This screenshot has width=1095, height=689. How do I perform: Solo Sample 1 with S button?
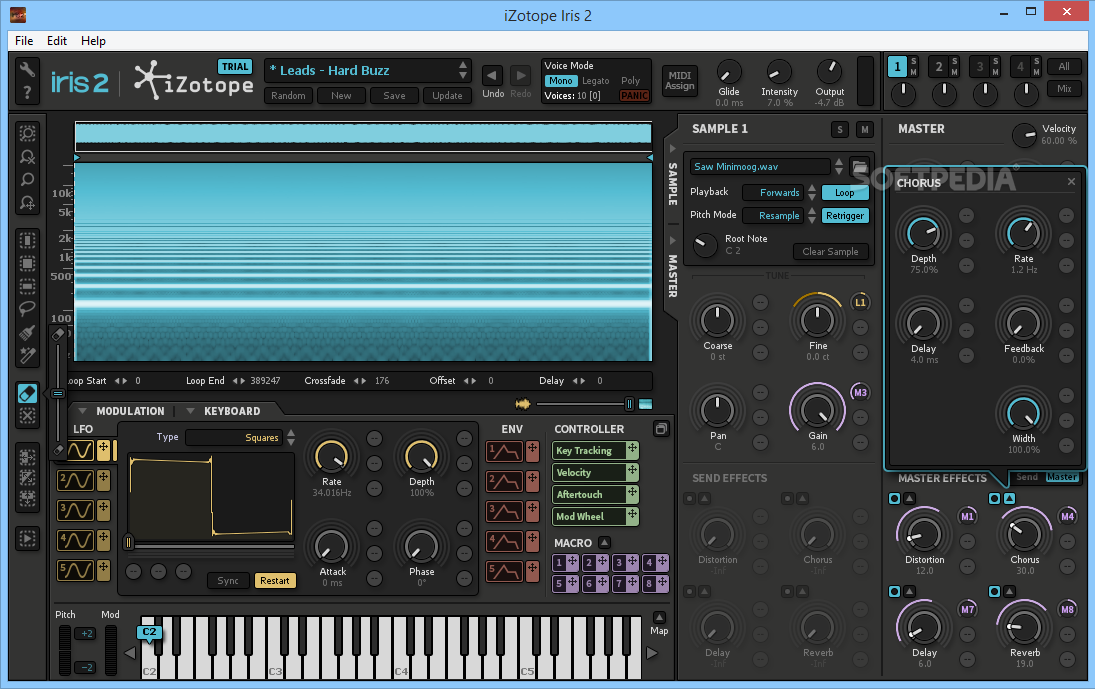tap(840, 129)
